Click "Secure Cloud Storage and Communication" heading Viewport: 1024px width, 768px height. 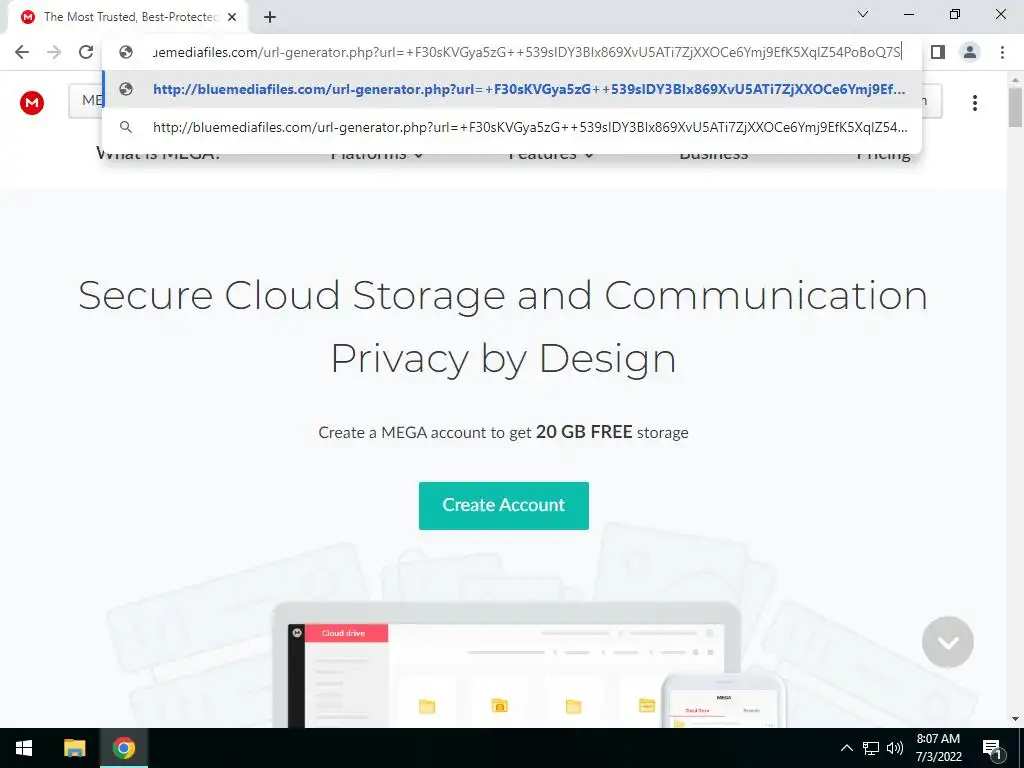pyautogui.click(x=504, y=295)
